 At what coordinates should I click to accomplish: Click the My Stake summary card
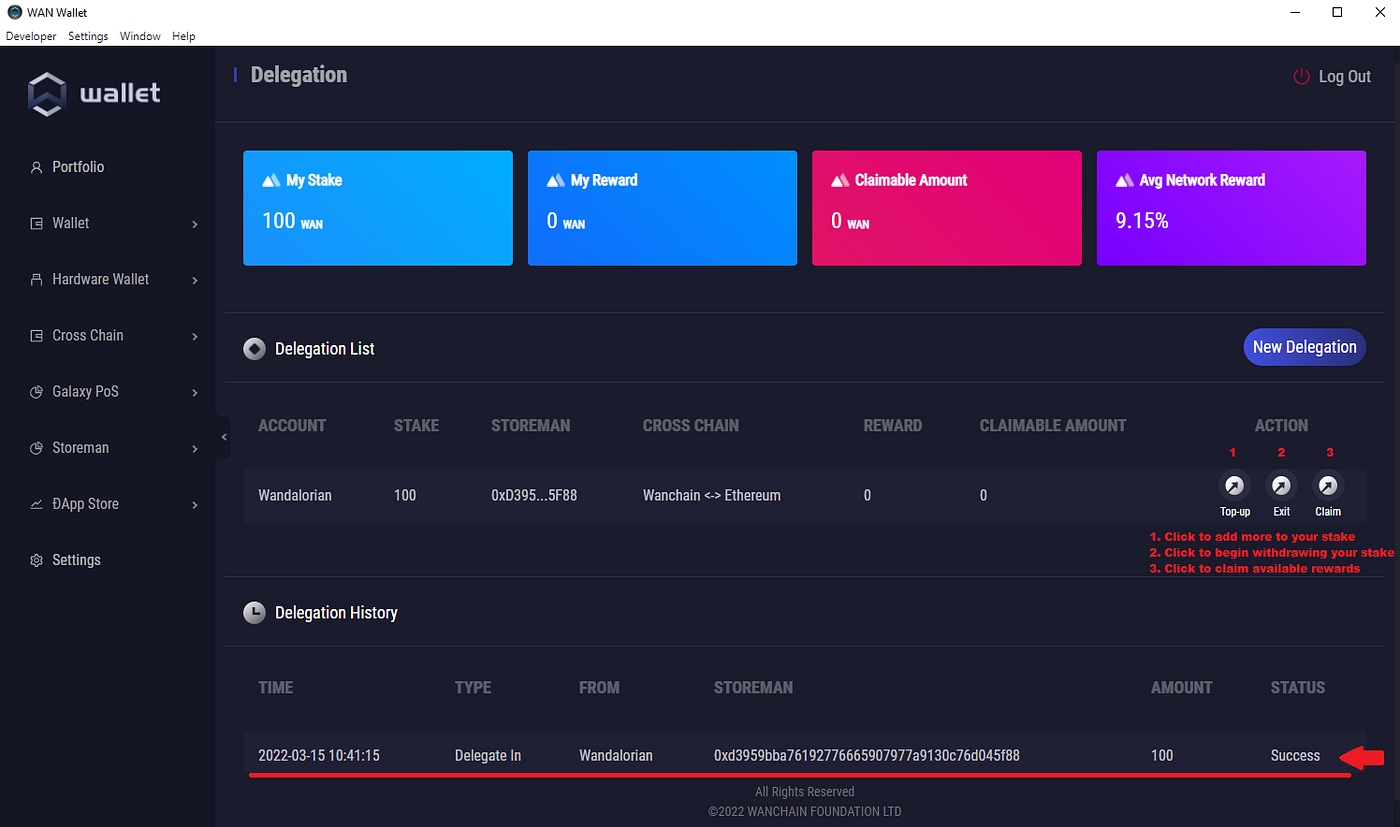pos(378,208)
